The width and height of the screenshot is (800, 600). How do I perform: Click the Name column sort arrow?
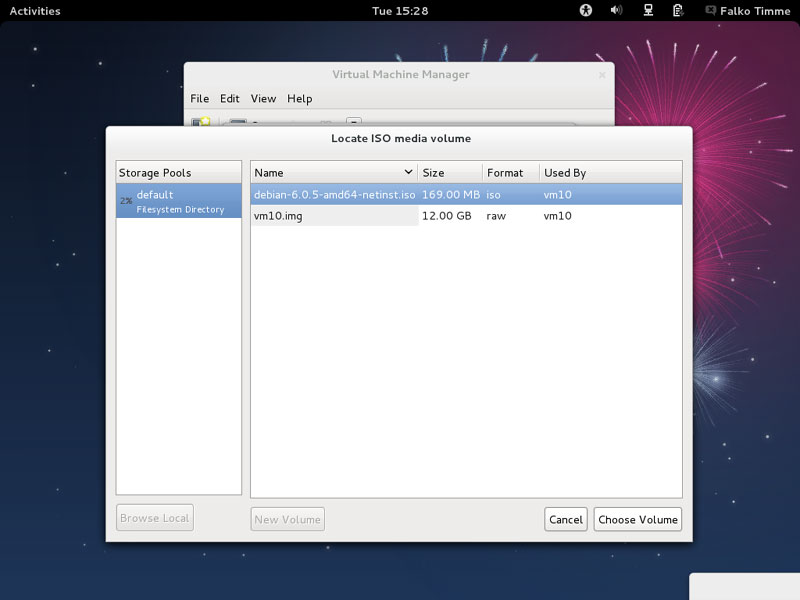408,172
